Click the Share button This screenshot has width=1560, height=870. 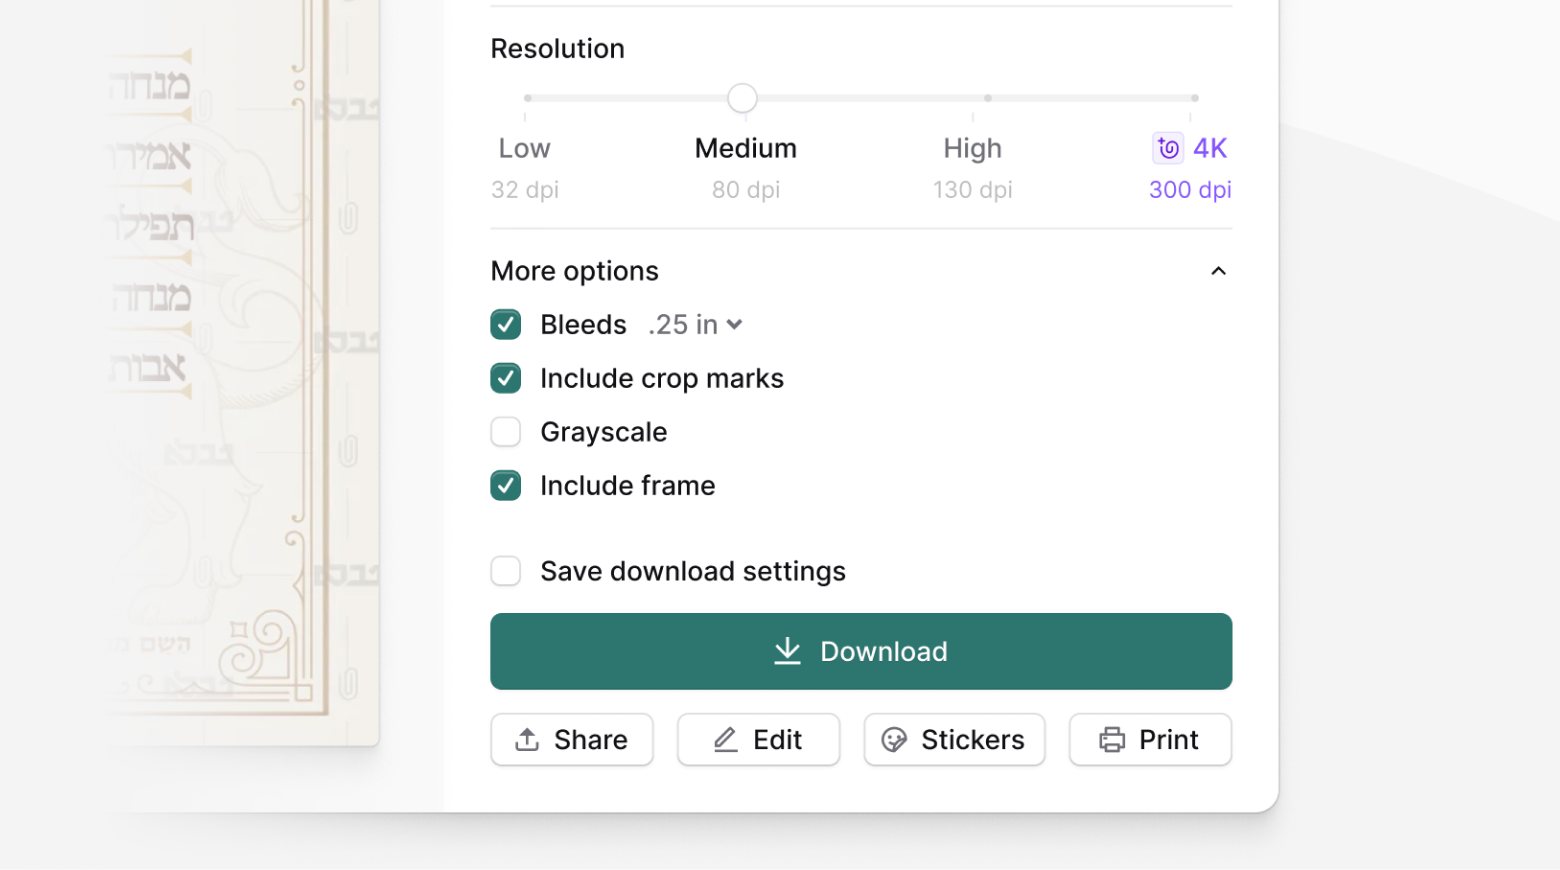pos(572,740)
